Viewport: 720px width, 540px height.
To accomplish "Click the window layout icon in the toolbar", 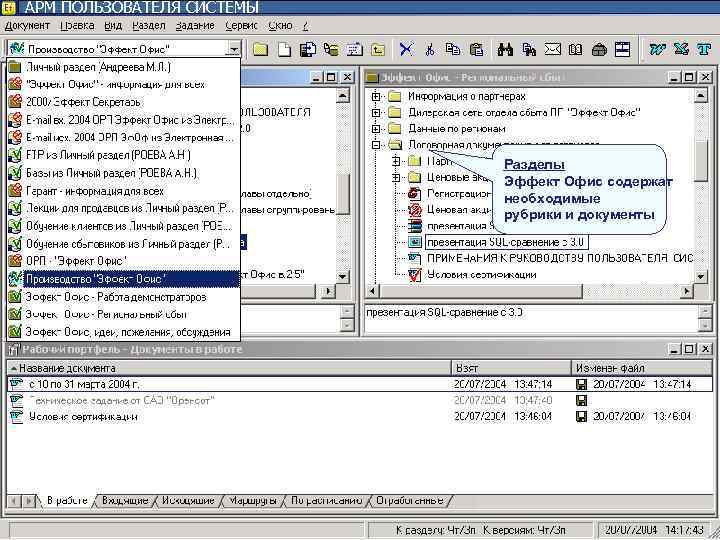I will point(622,49).
